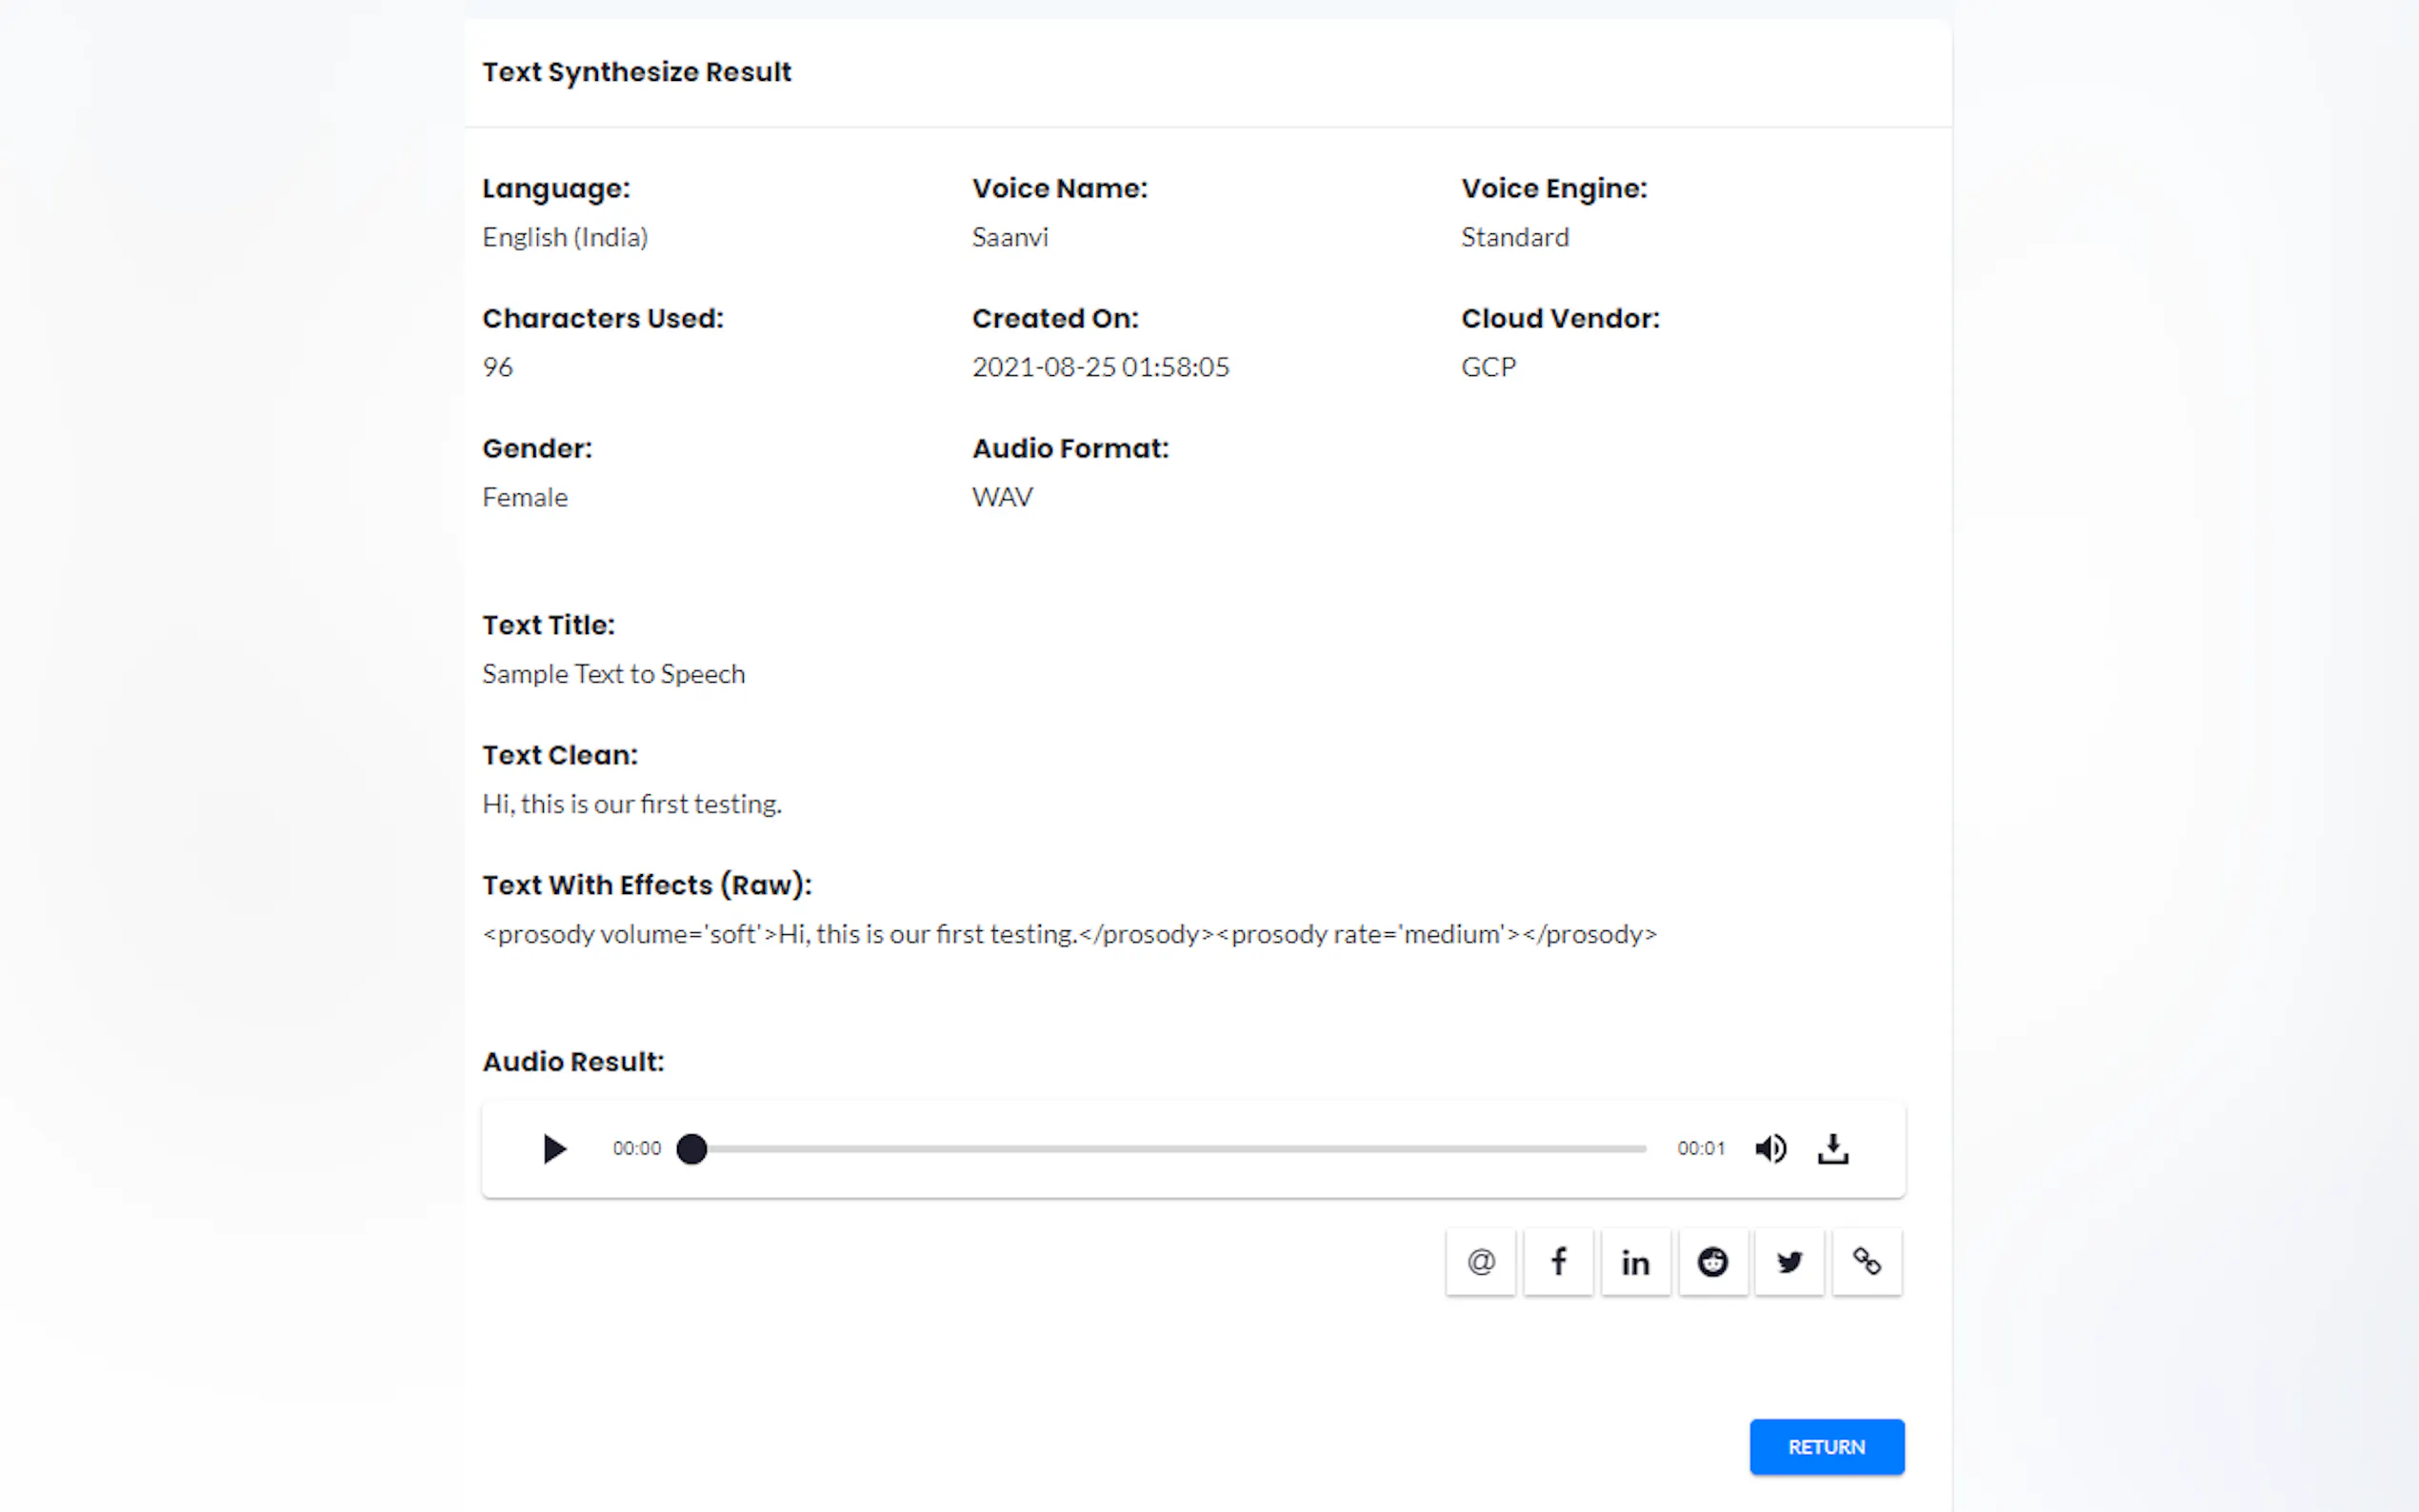Click the Created On timestamp value
2419x1512 pixels.
click(1100, 367)
